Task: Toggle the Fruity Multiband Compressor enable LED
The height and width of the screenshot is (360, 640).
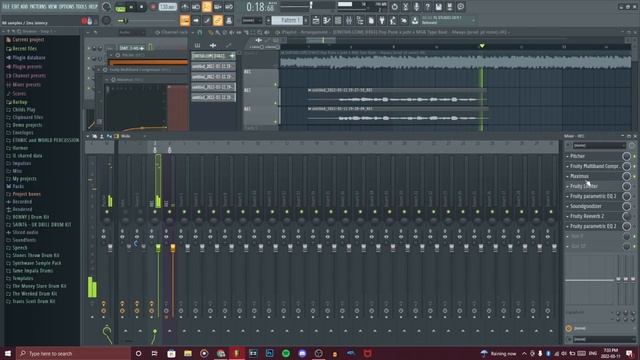Action: coord(635,167)
